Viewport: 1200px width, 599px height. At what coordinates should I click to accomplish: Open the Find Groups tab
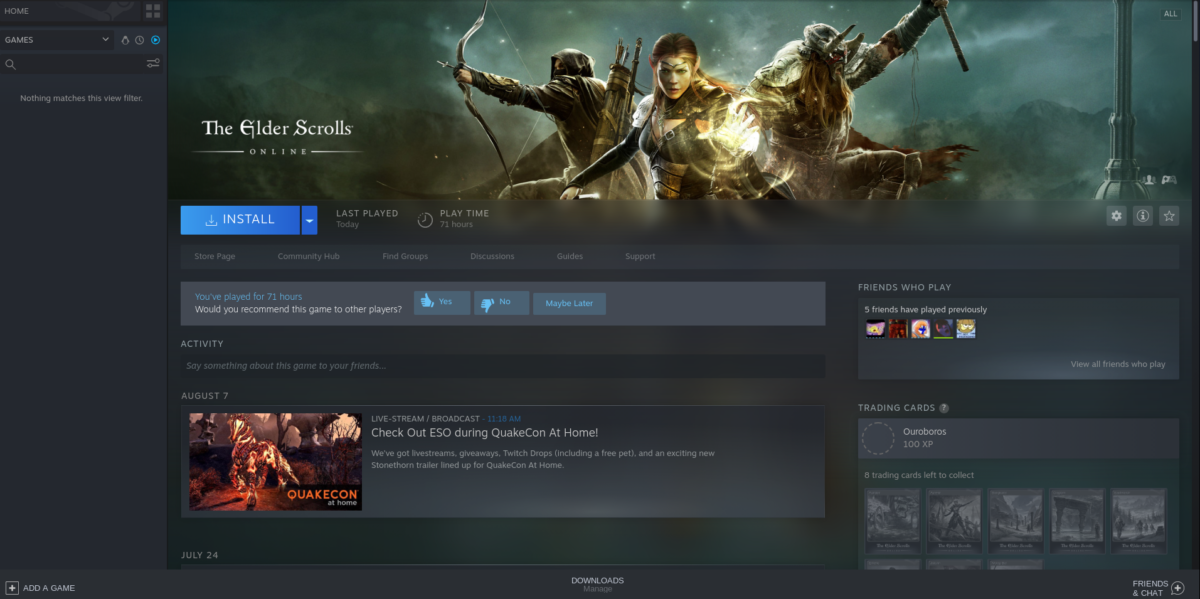tap(405, 256)
